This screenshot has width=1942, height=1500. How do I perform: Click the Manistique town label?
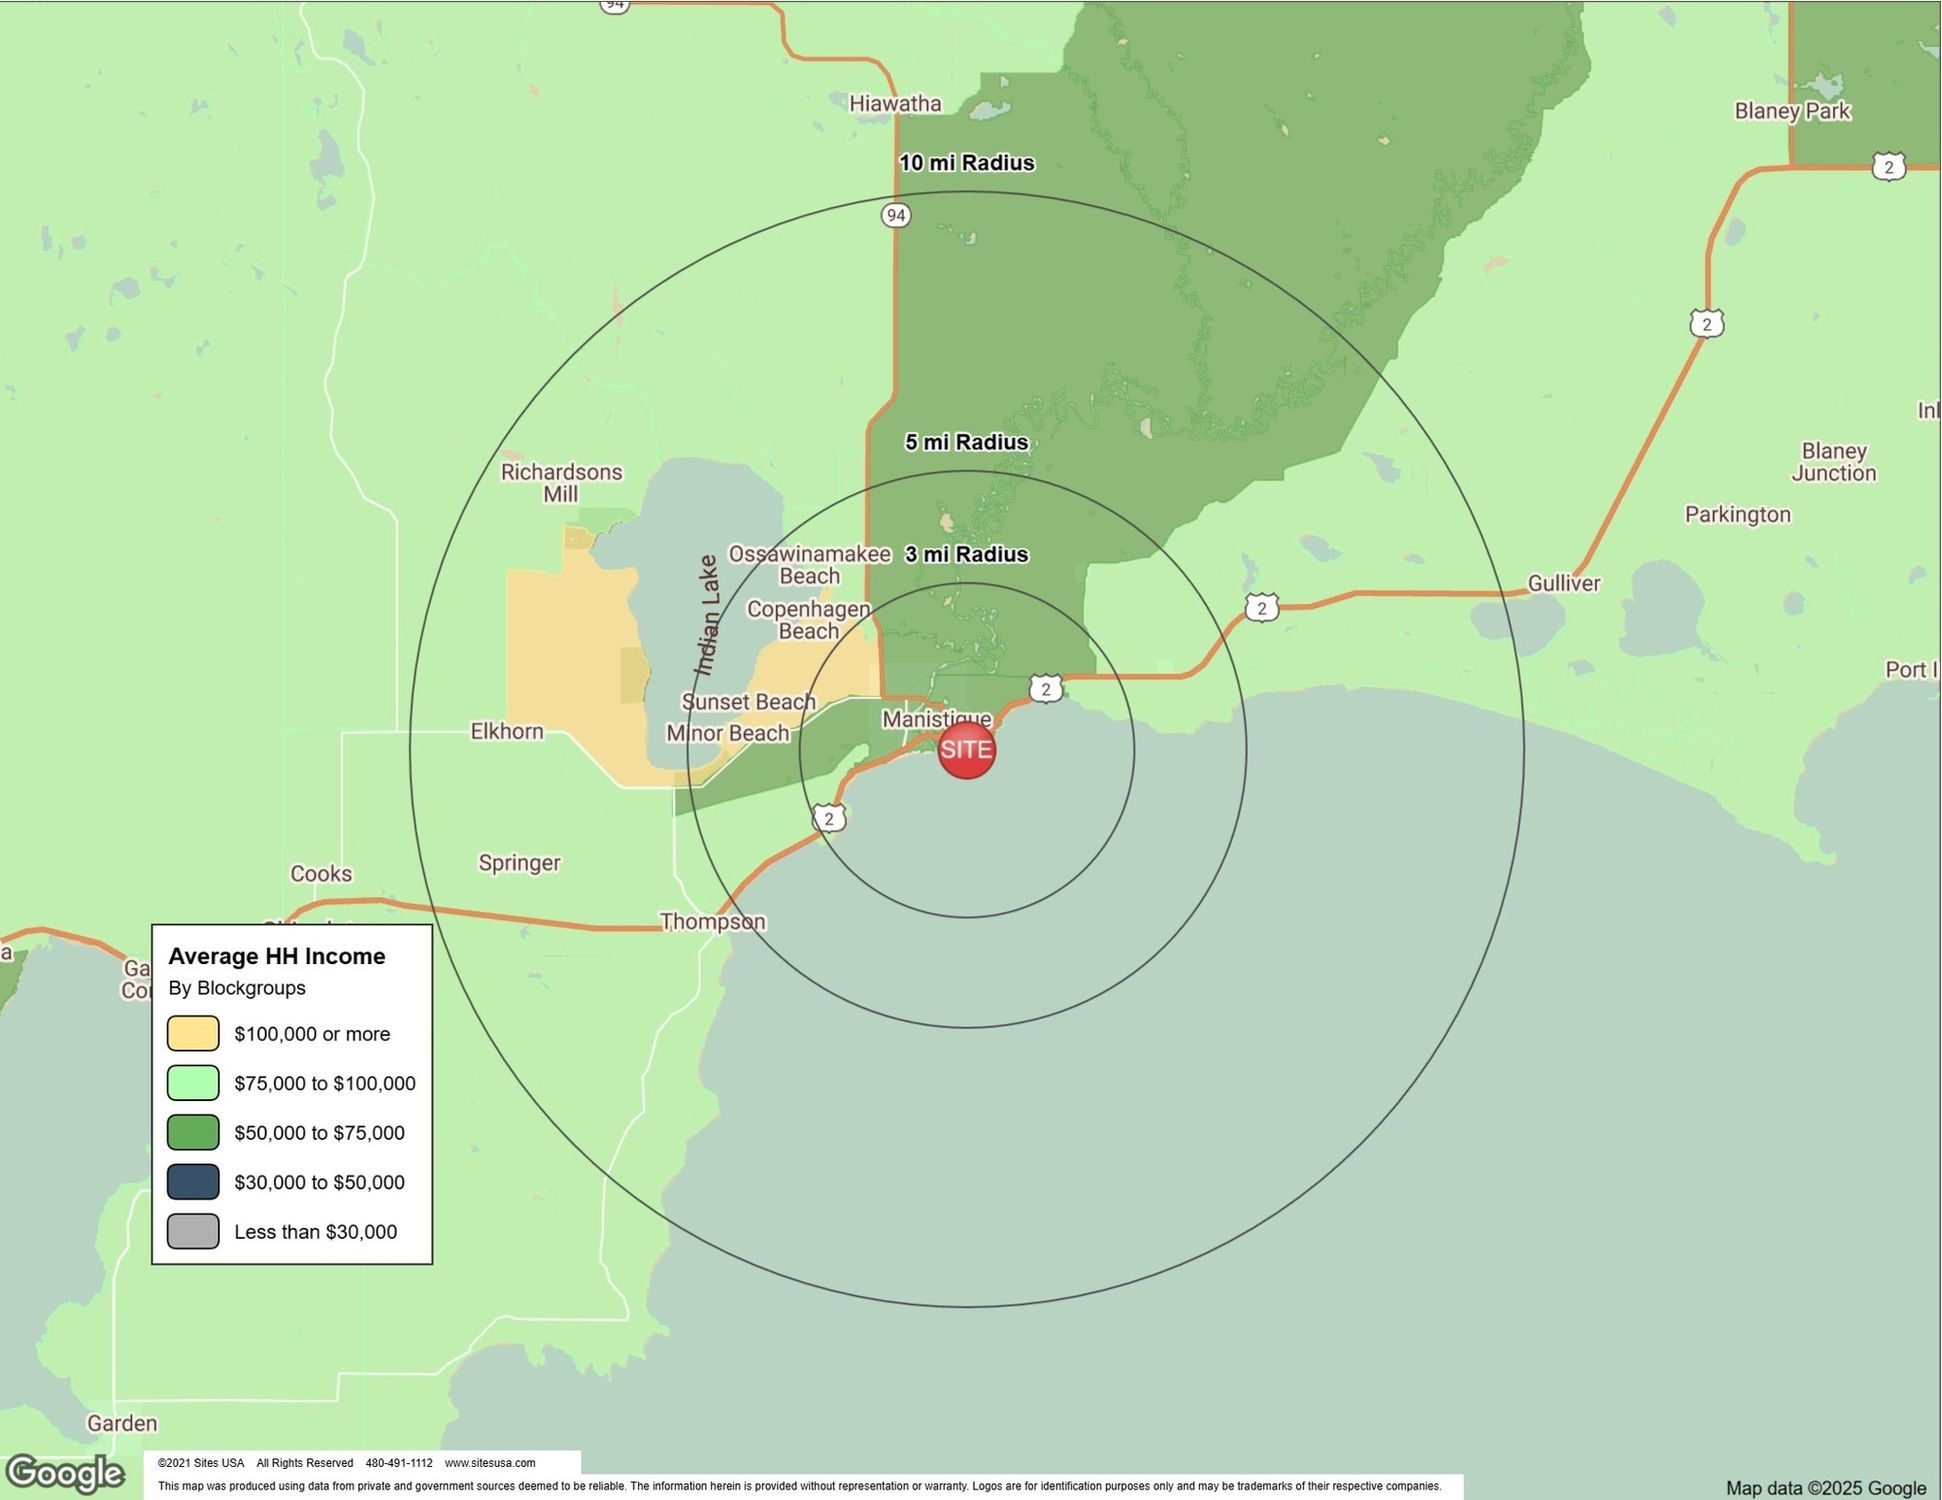tap(936, 718)
